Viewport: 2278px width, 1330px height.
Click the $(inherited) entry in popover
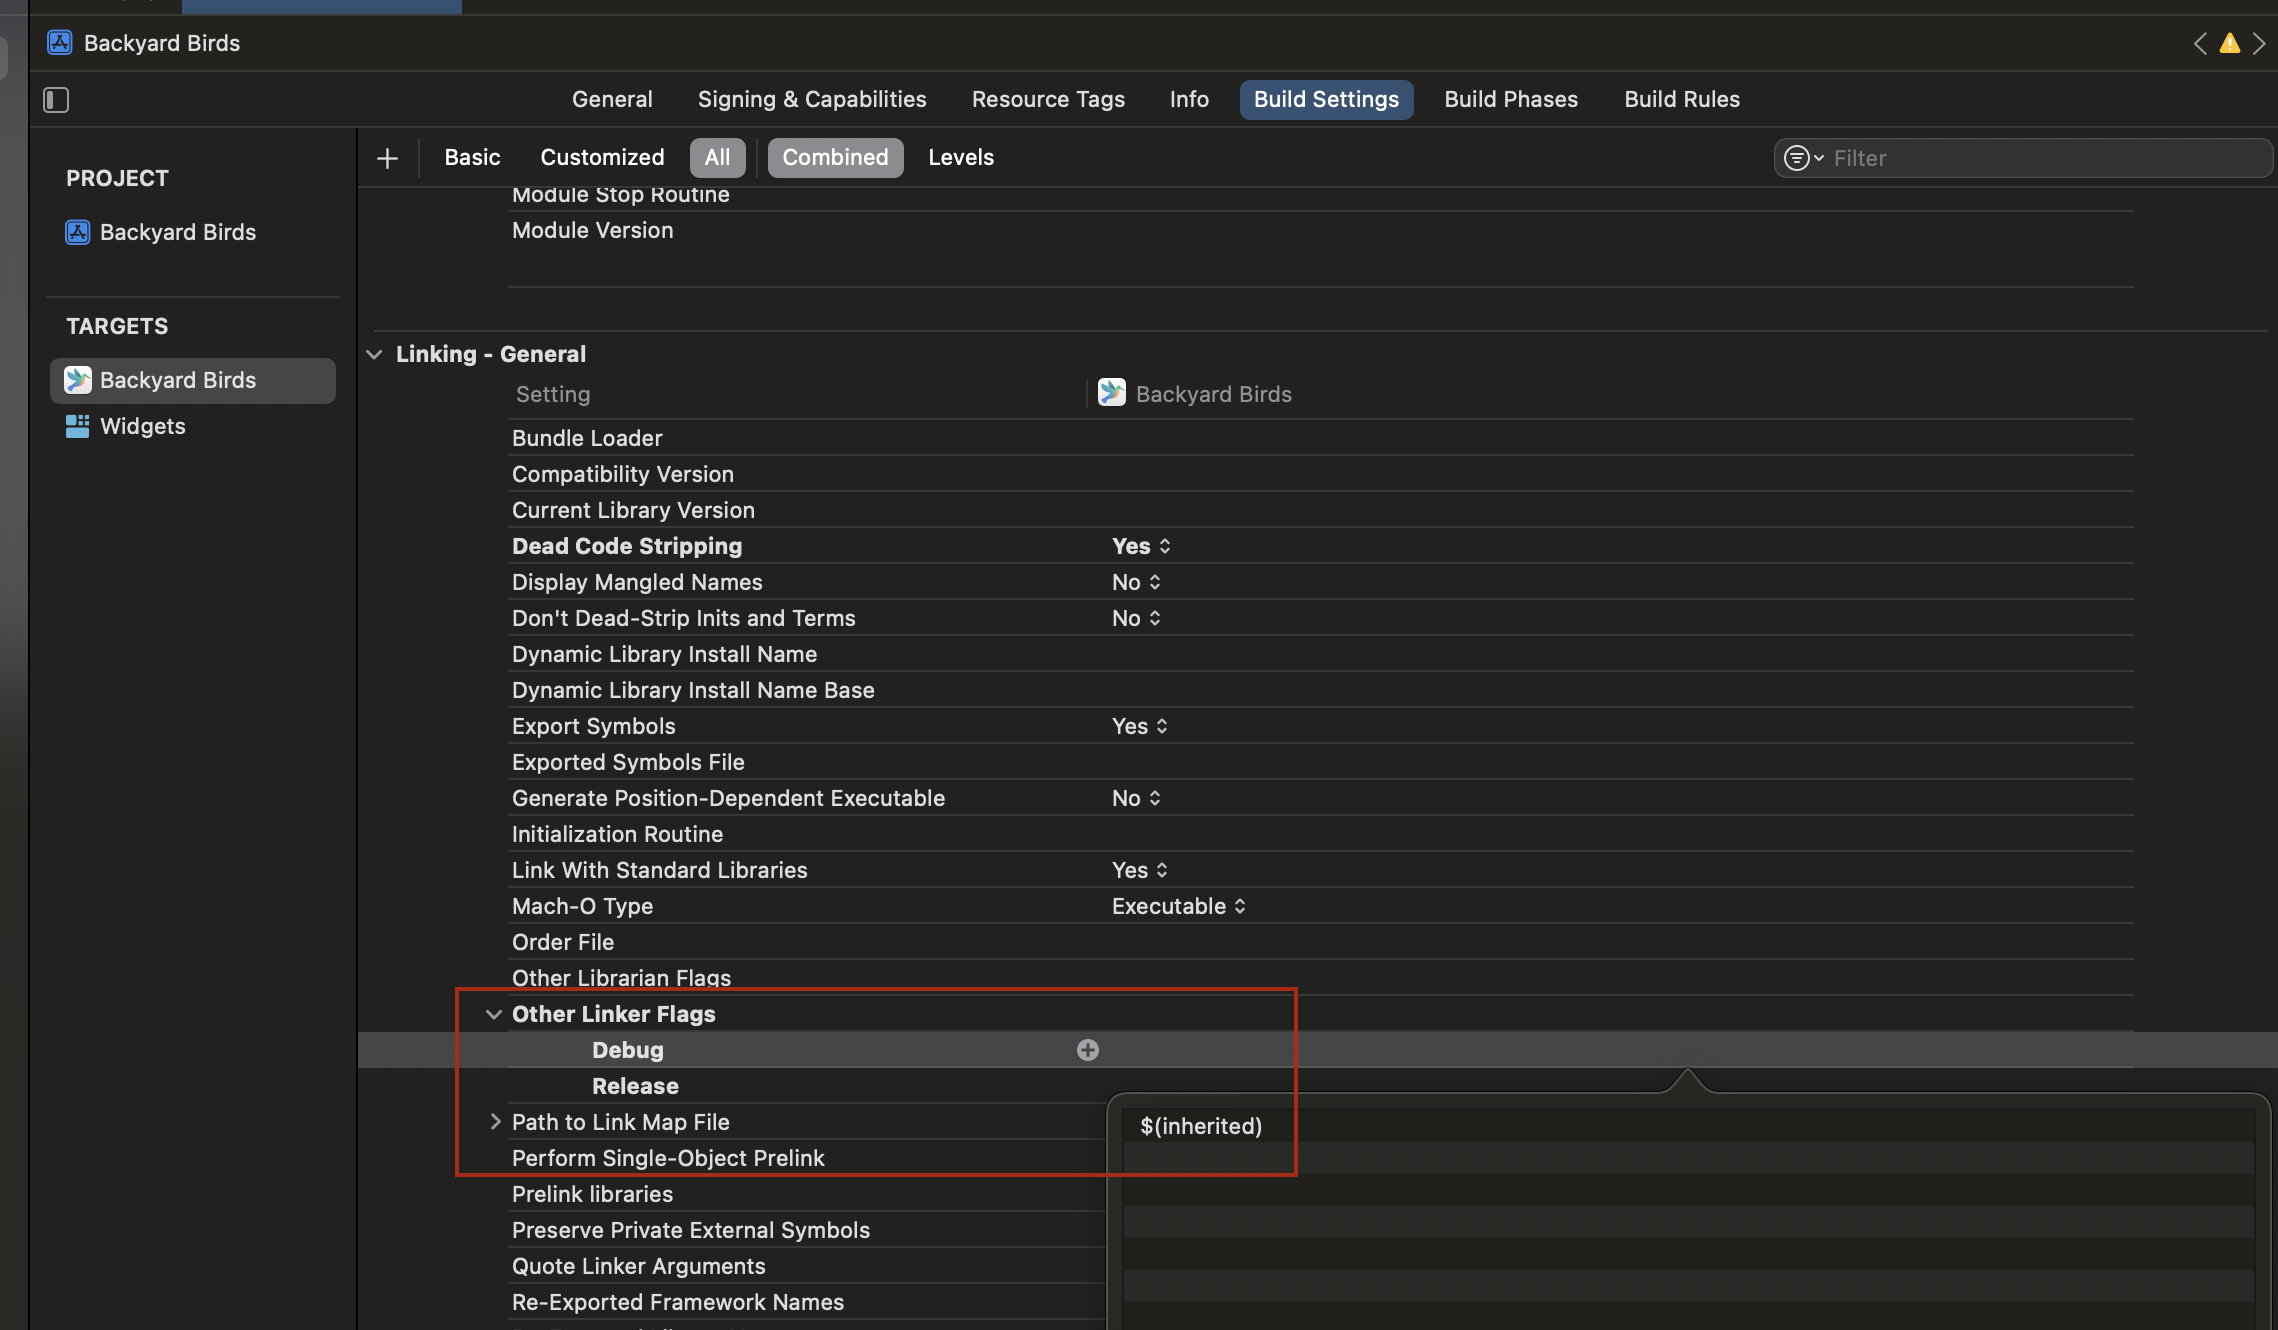(1201, 1126)
